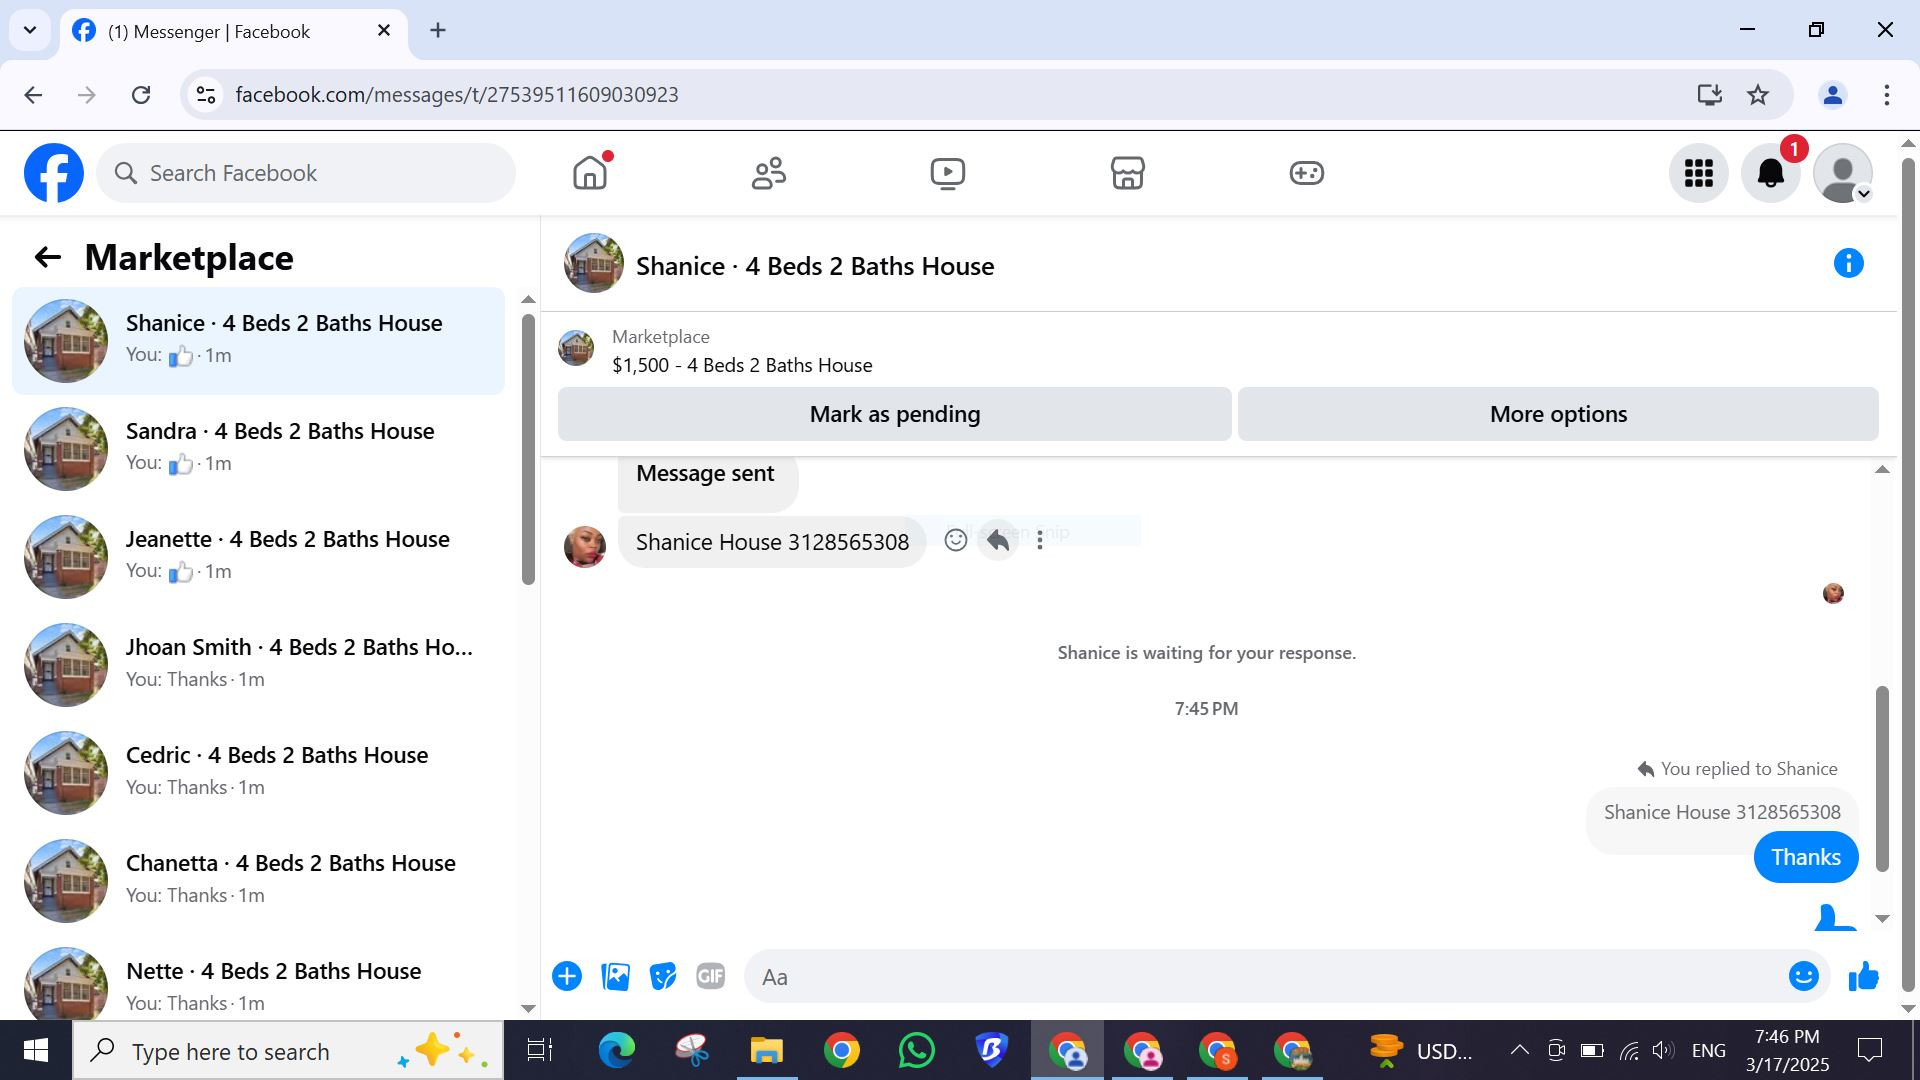Reload the page with the refresh icon
Screen dimensions: 1920x1080
pos(141,95)
